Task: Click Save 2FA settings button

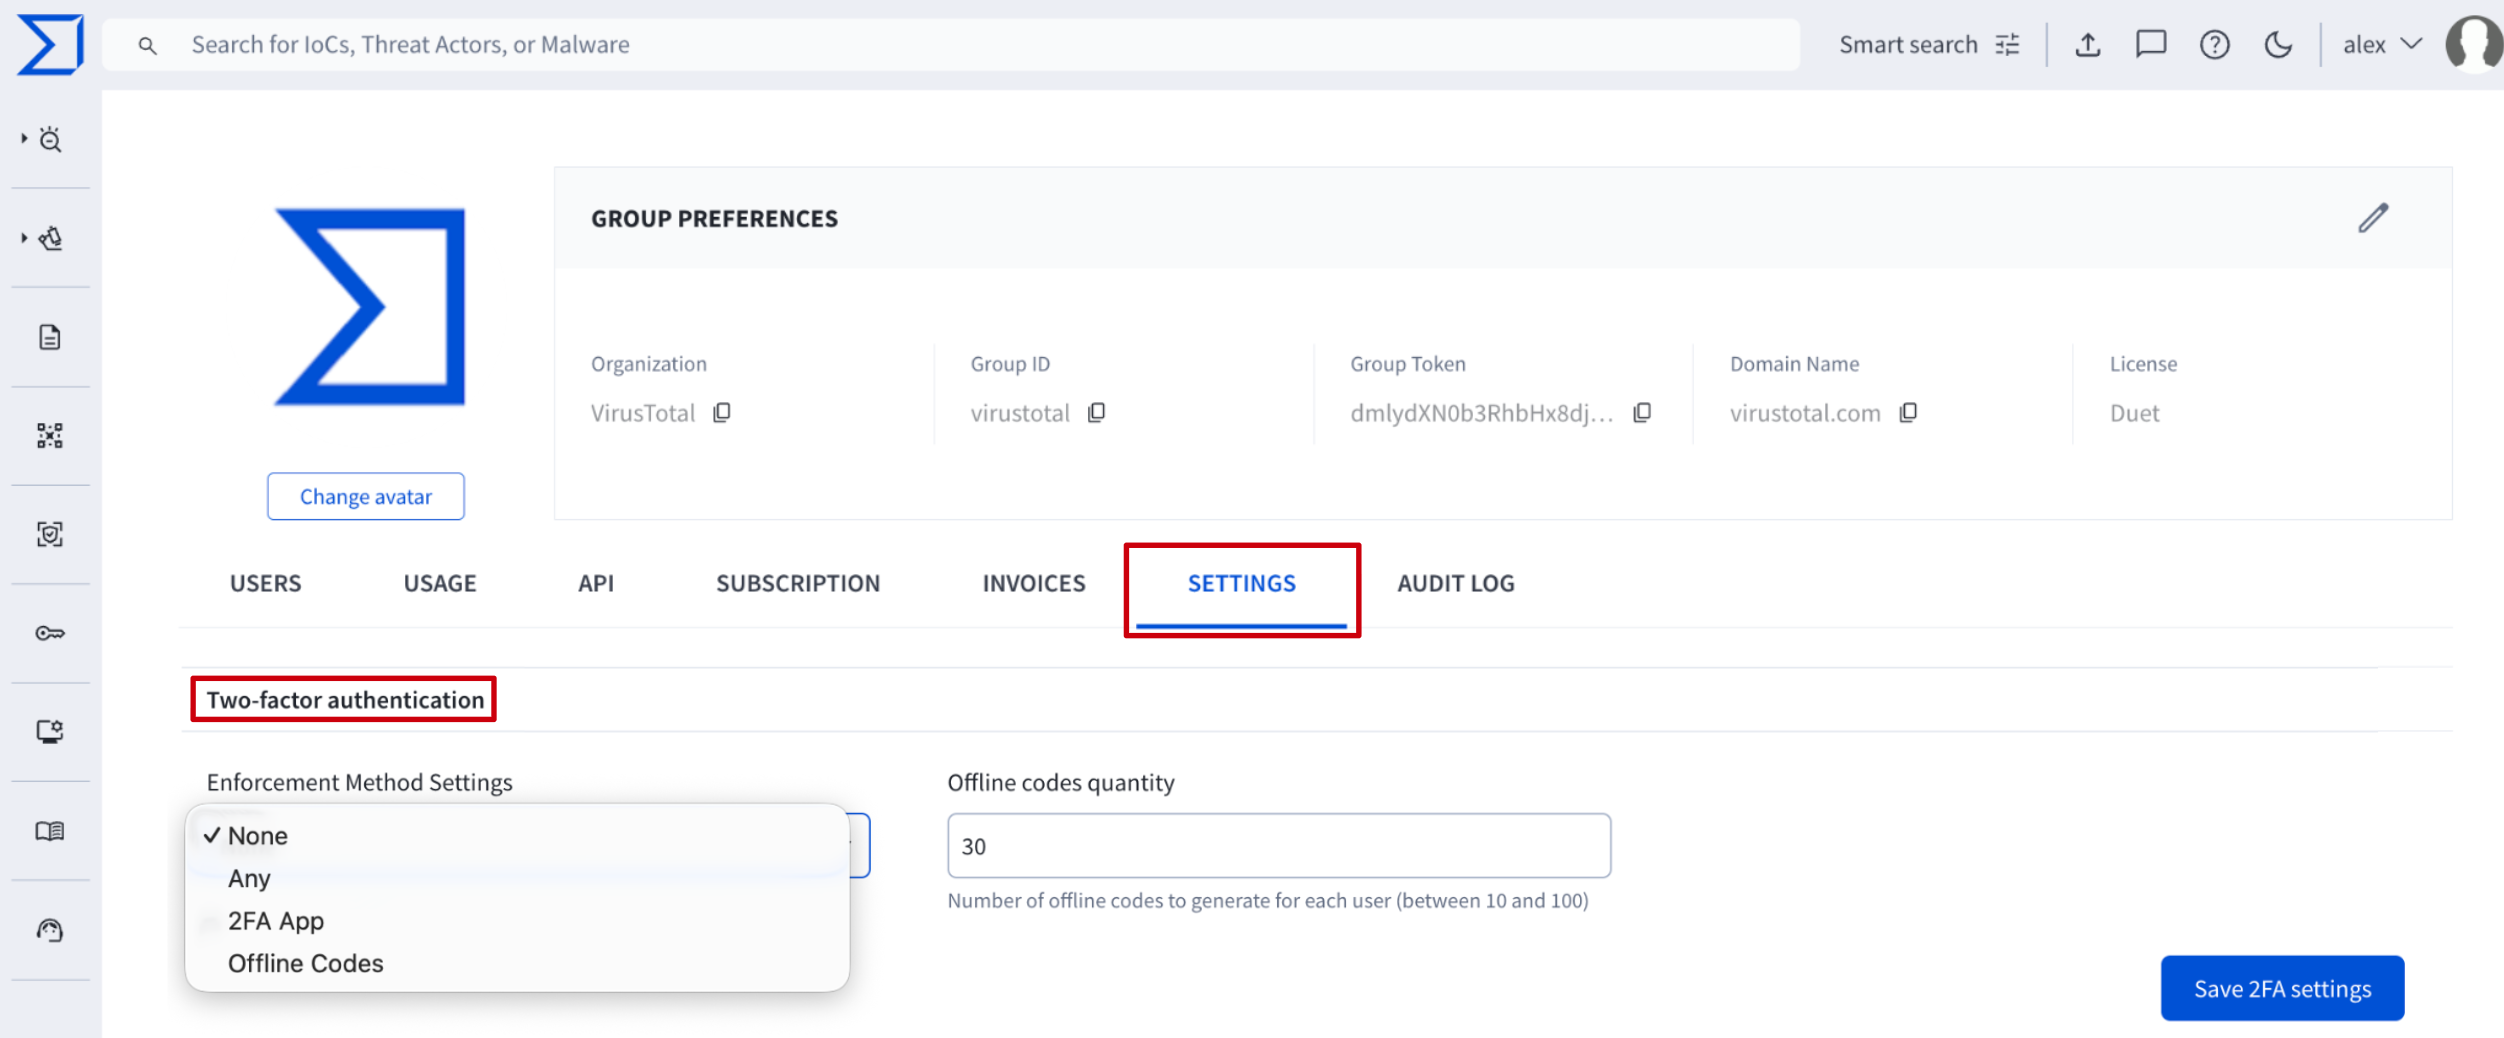Action: click(2283, 989)
